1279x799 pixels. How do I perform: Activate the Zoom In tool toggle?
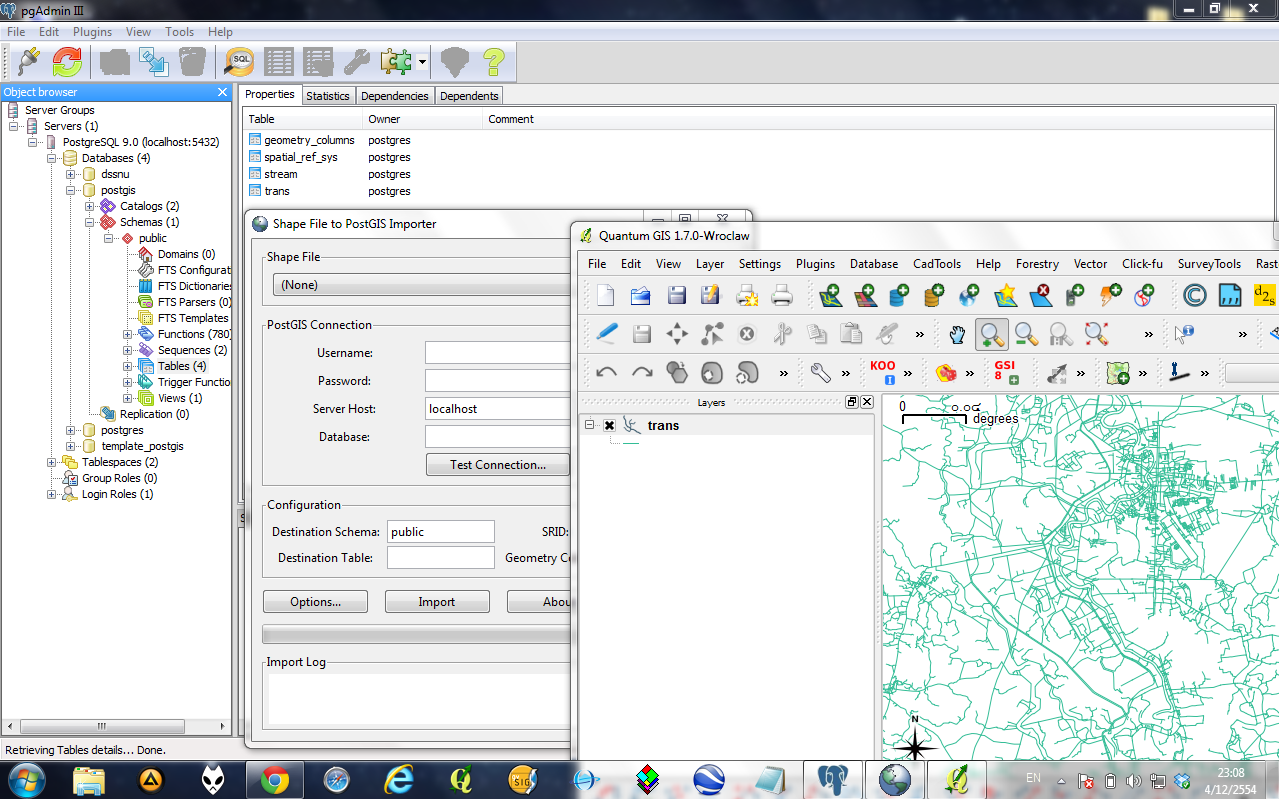pyautogui.click(x=993, y=334)
